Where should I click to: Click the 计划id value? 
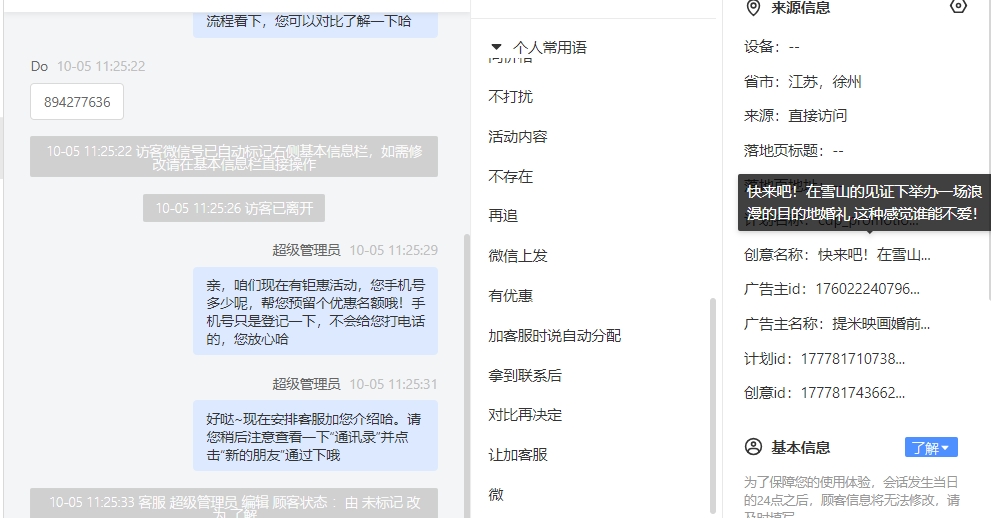point(853,359)
